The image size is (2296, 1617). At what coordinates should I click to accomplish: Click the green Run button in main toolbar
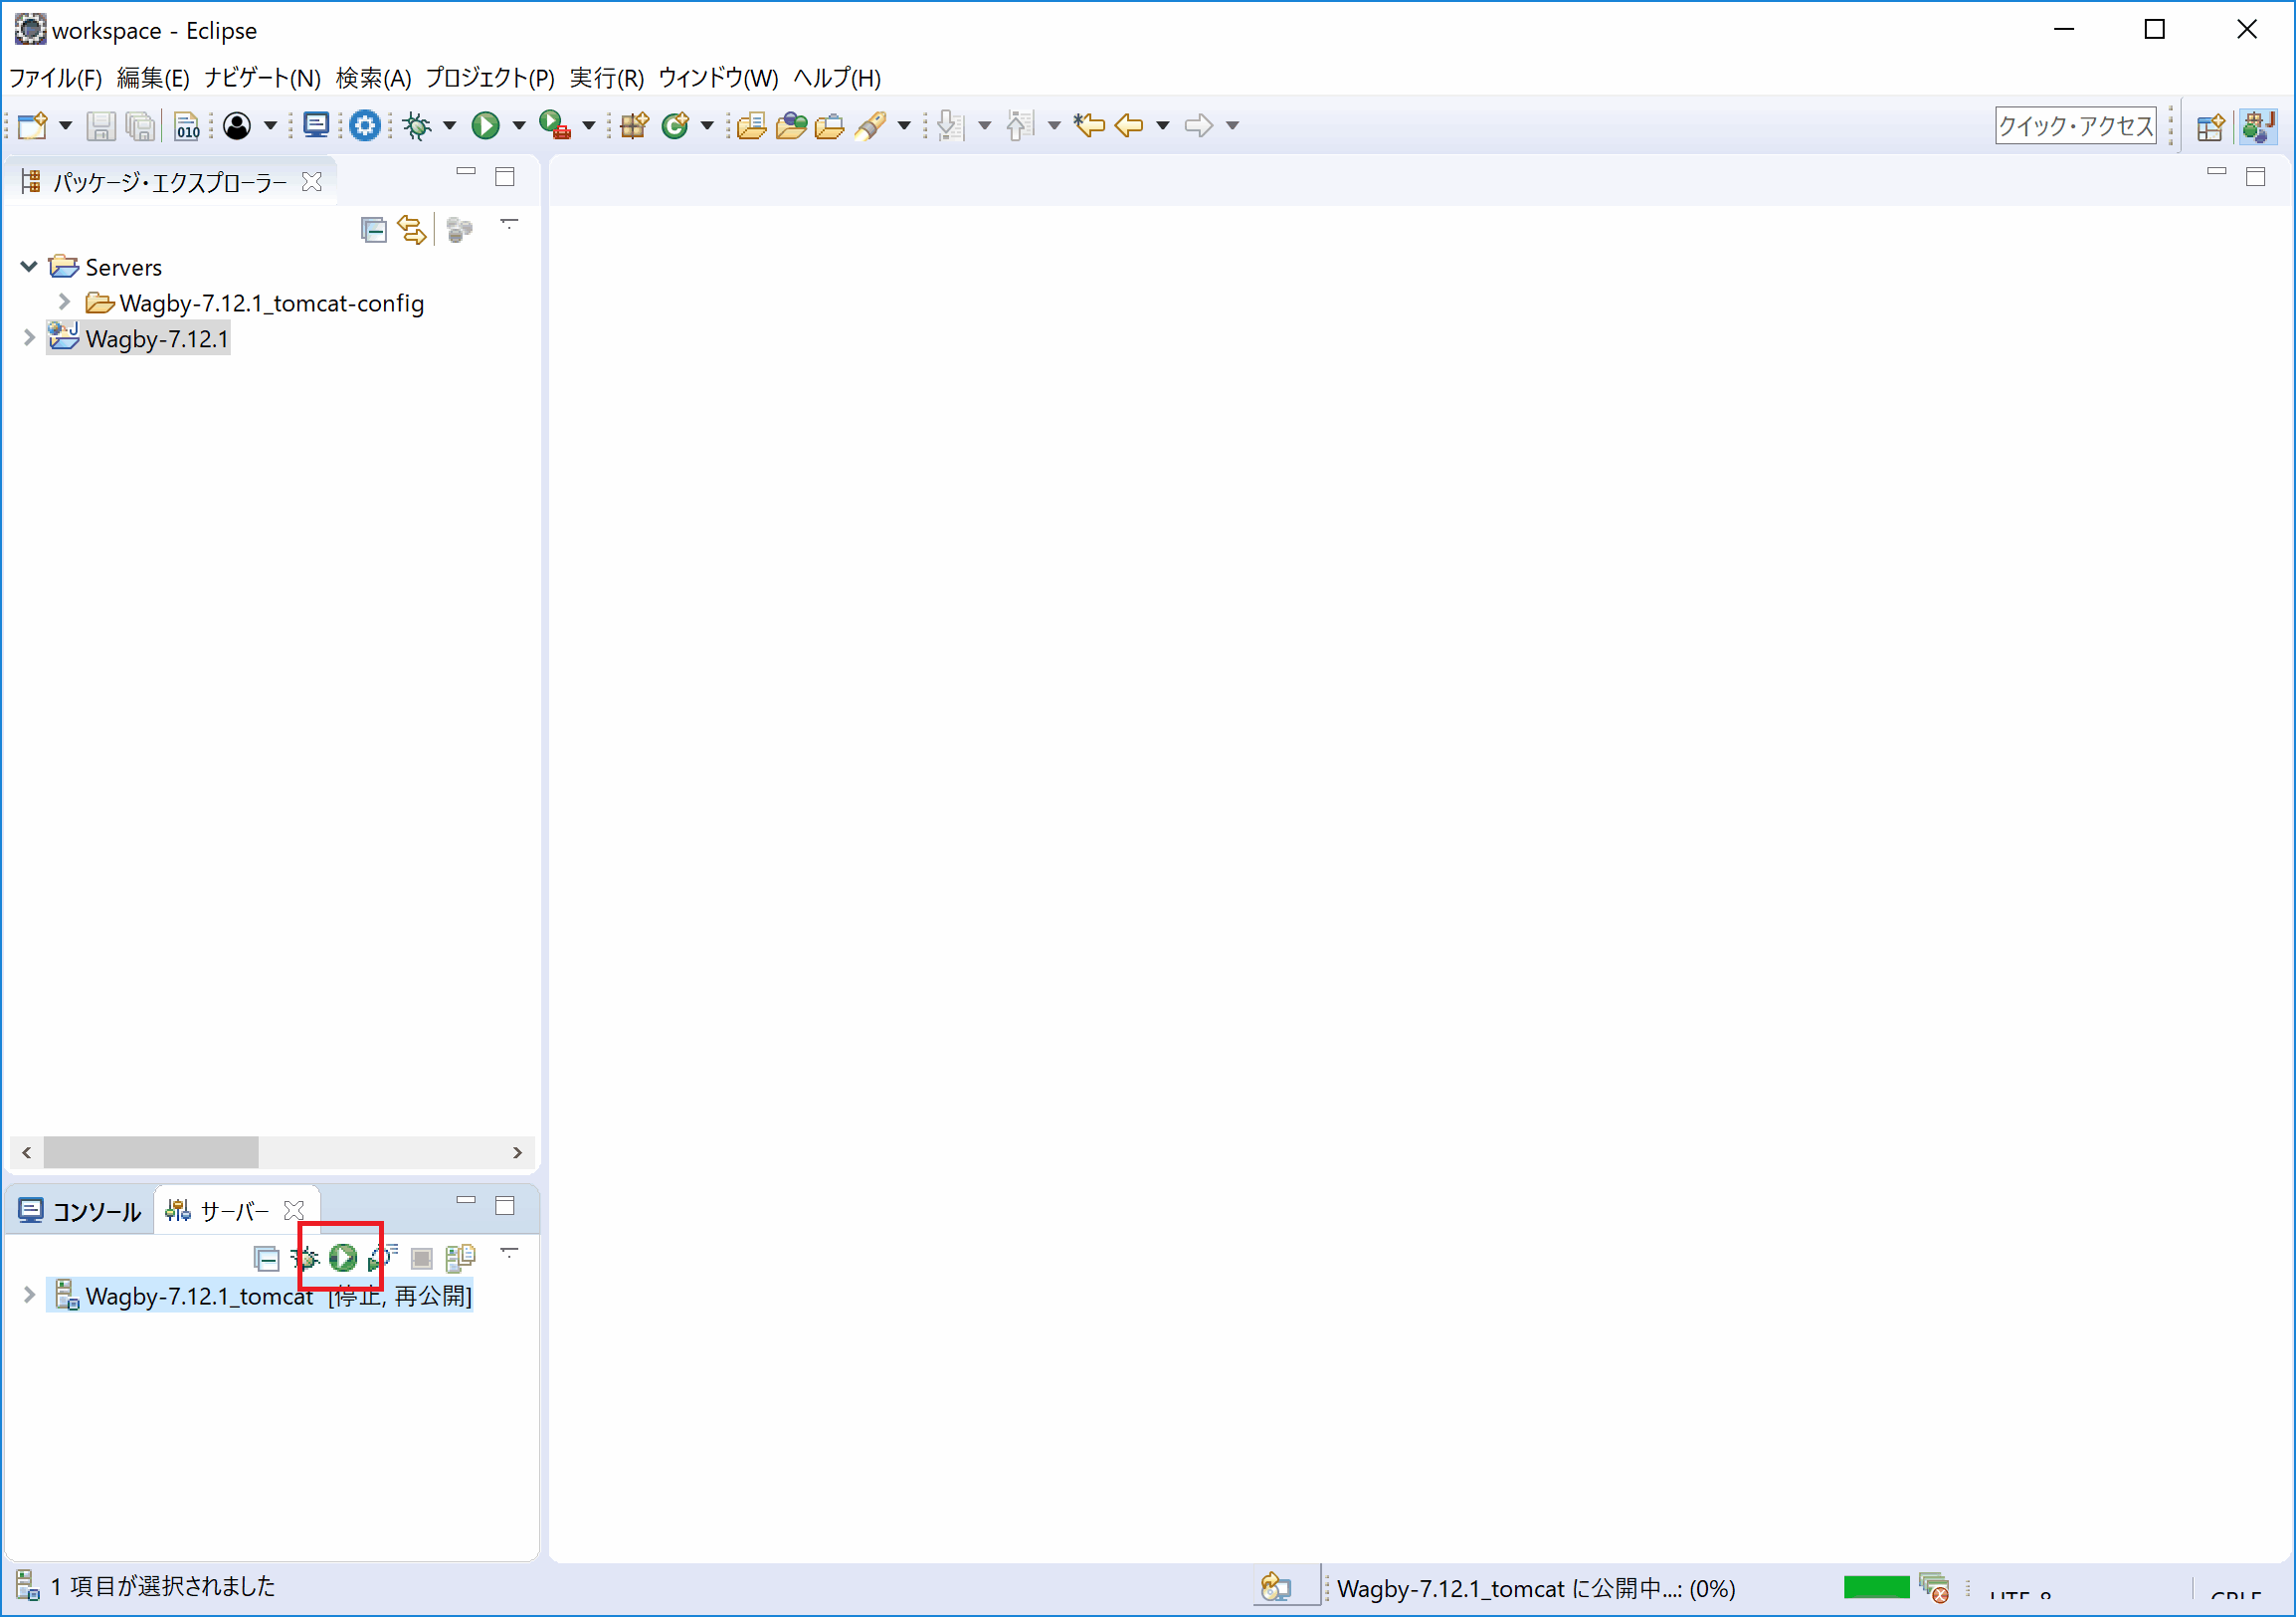486,126
